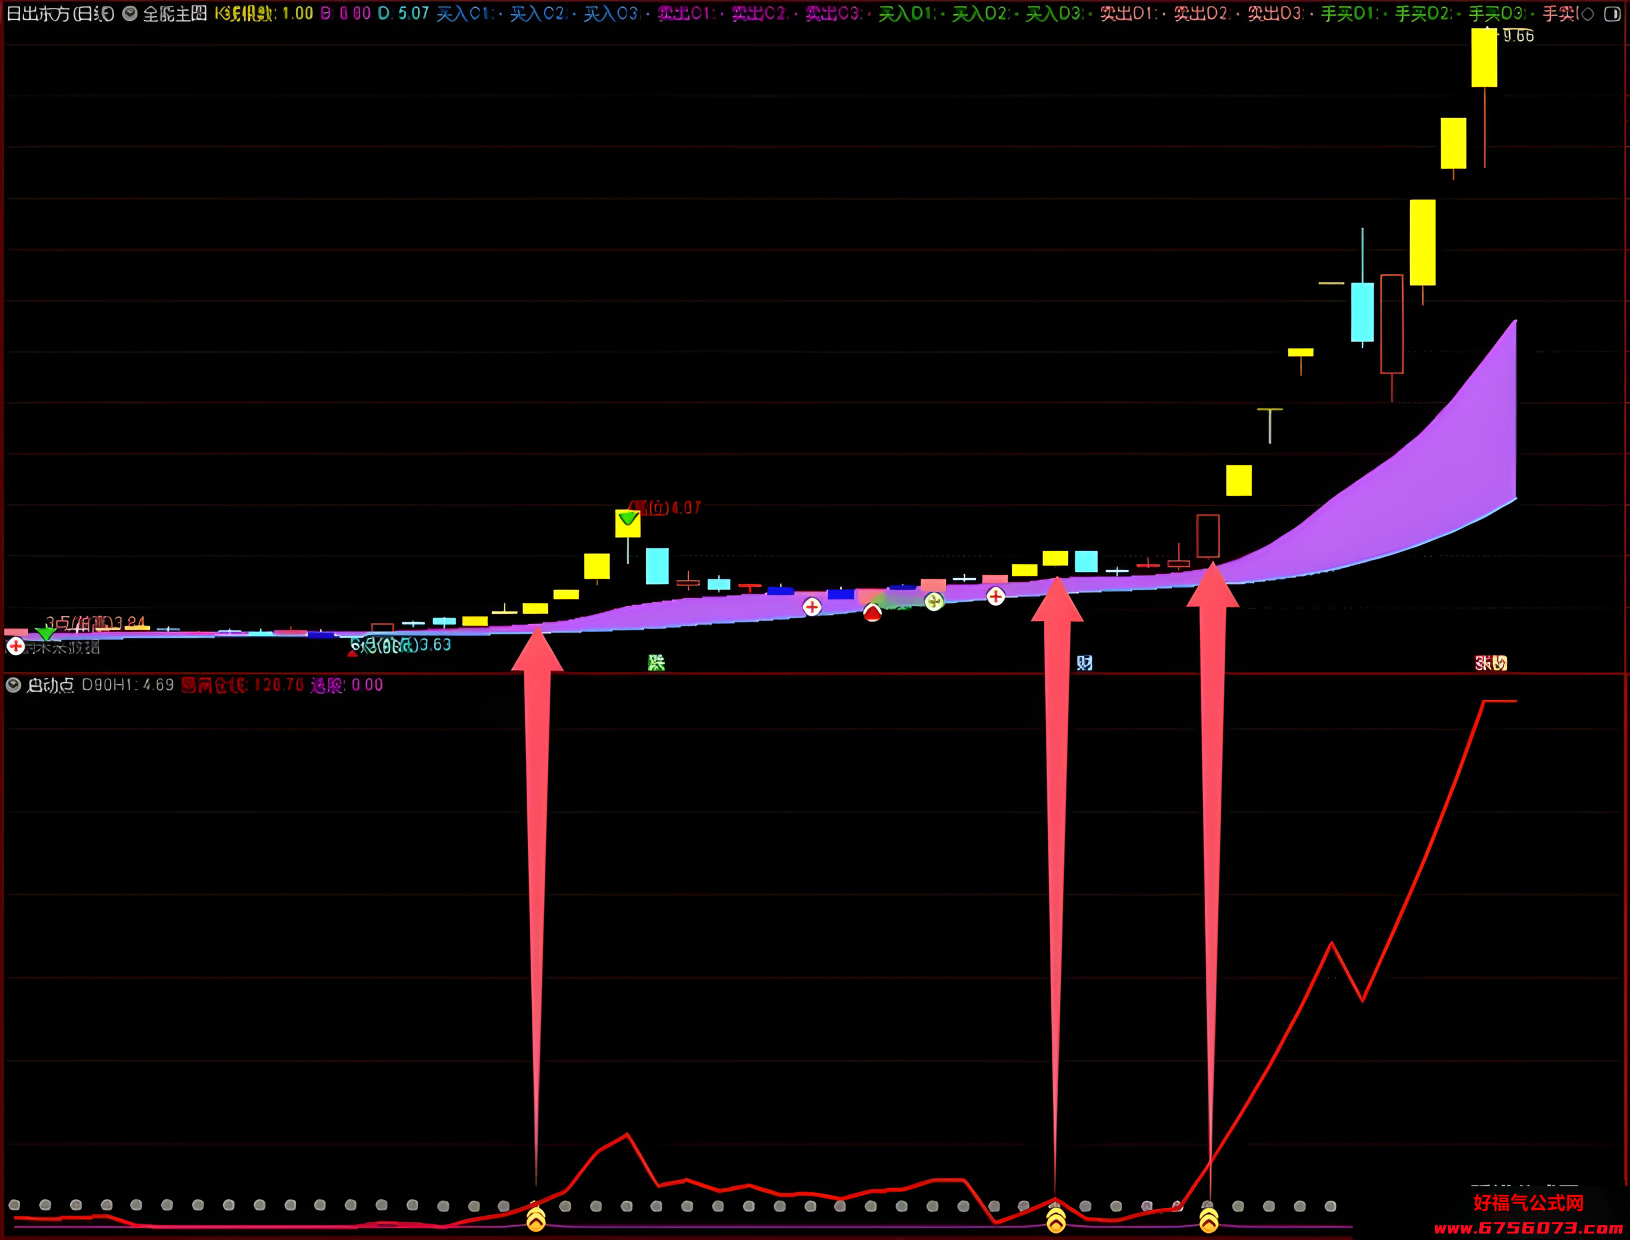Click the first gold coin signal marker

pos(536,1219)
